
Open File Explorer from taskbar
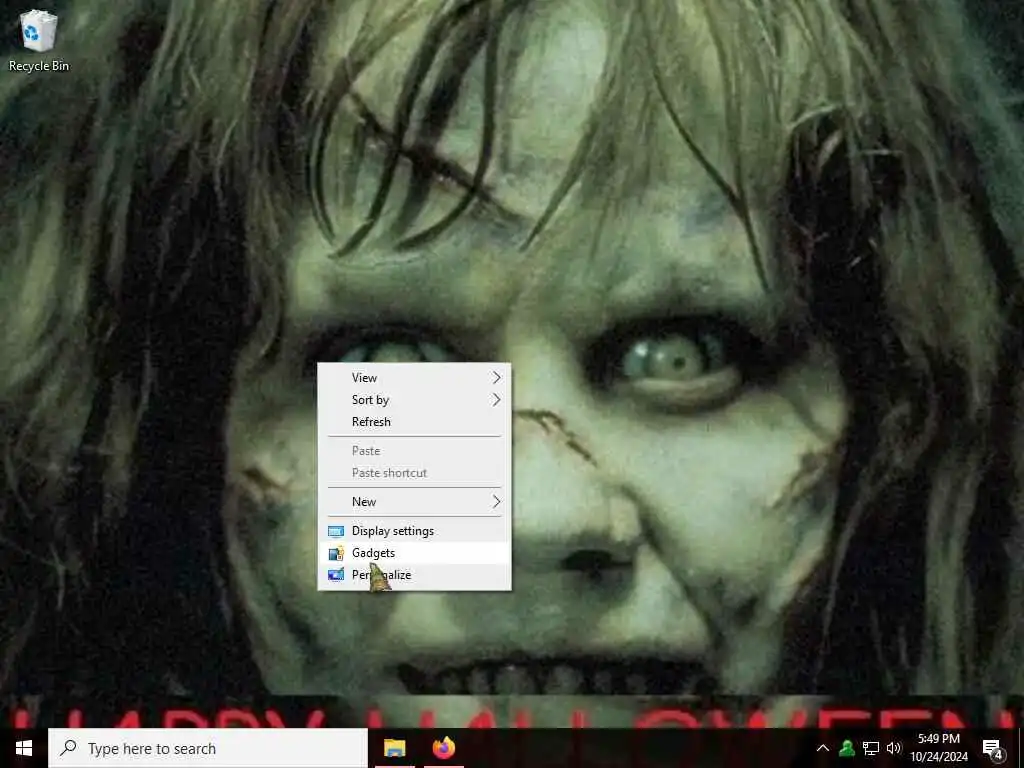[x=394, y=748]
